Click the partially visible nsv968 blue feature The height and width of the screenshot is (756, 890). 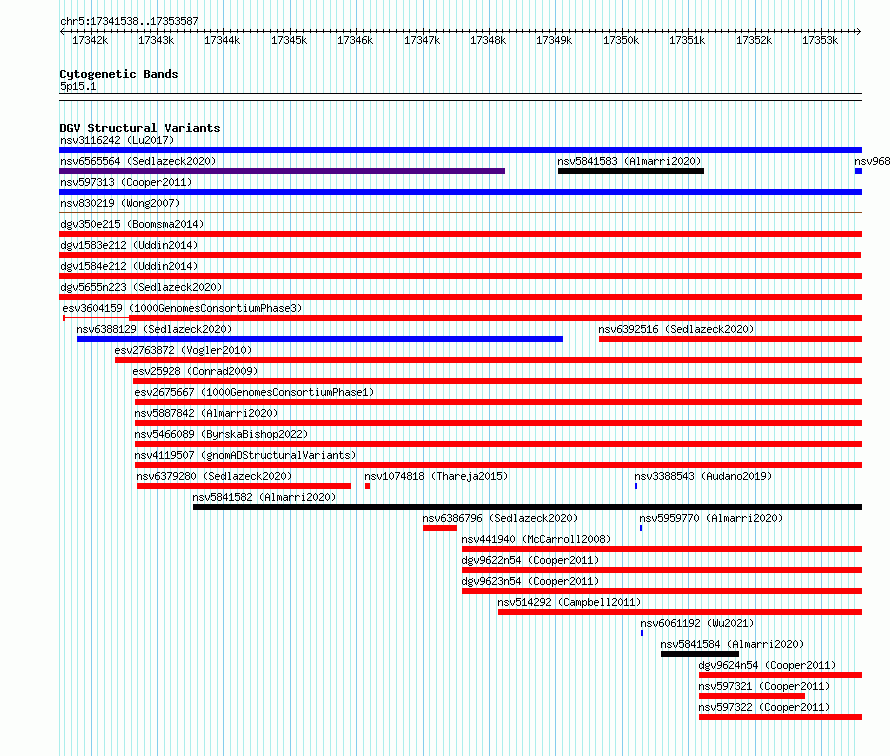click(859, 171)
